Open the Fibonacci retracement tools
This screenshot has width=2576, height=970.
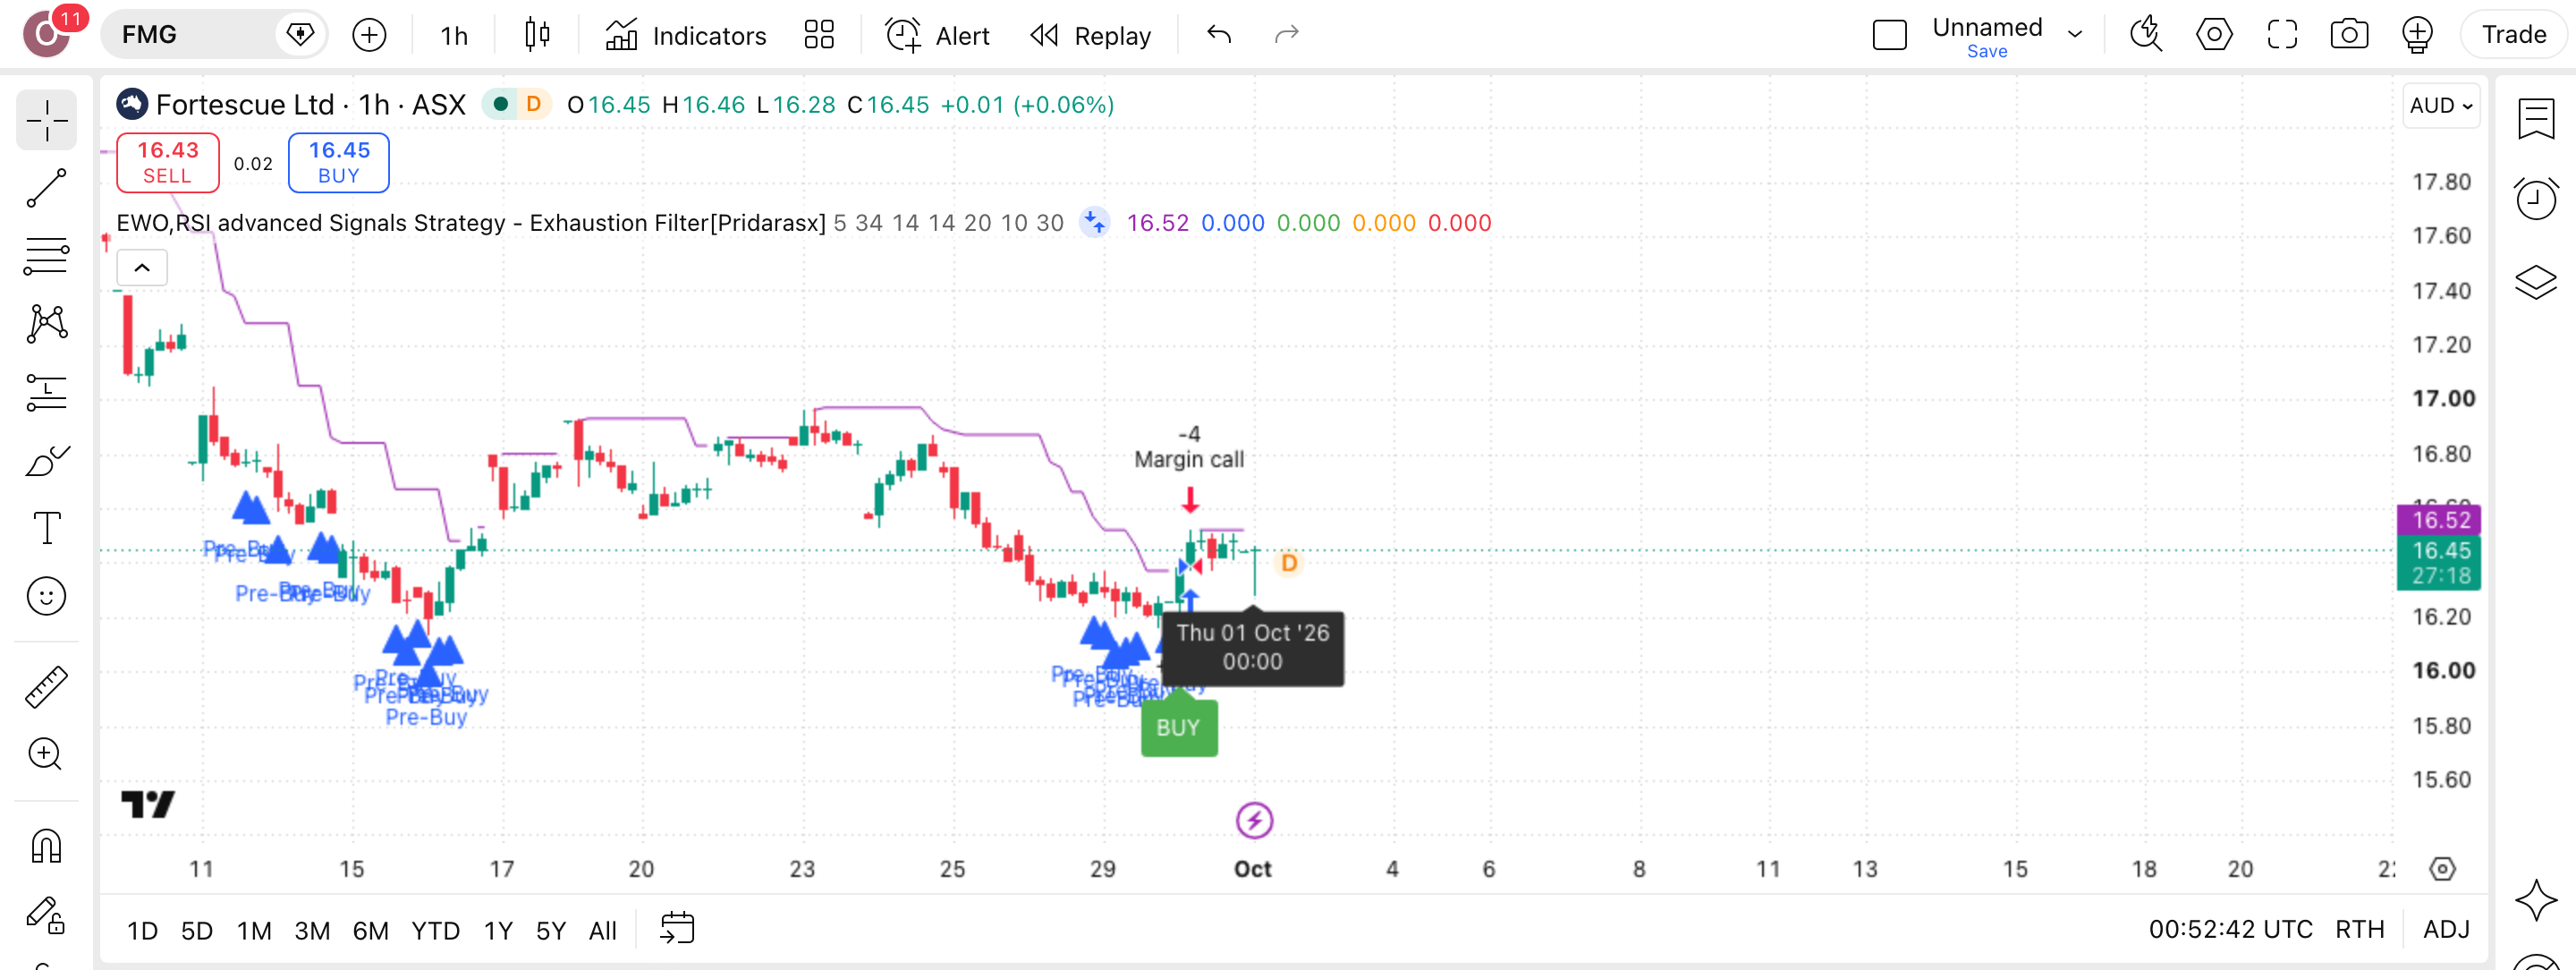46,256
